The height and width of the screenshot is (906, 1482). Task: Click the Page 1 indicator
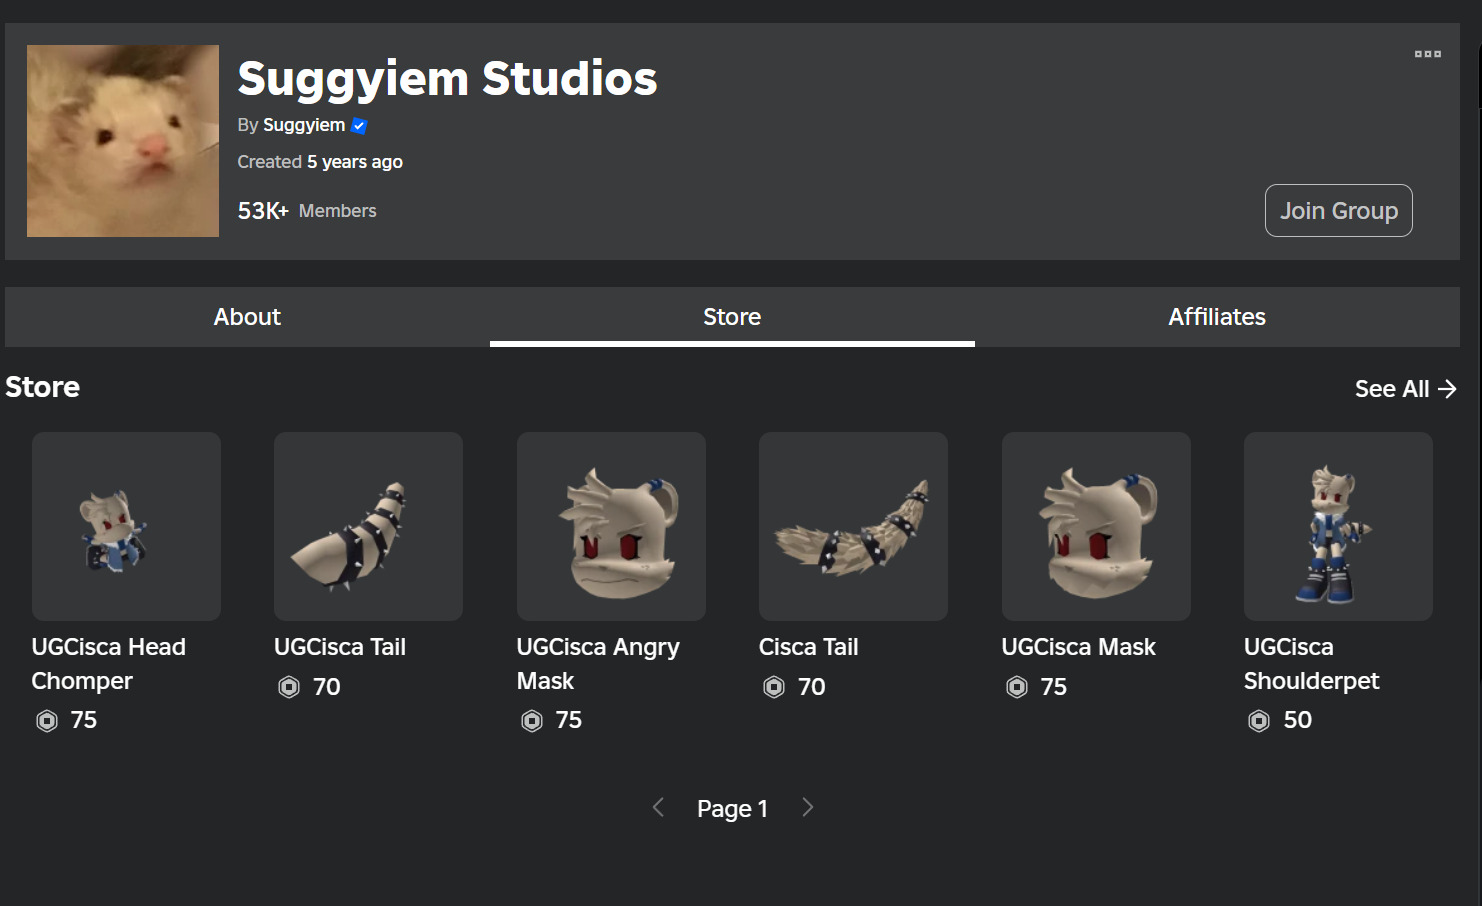pyautogui.click(x=732, y=809)
